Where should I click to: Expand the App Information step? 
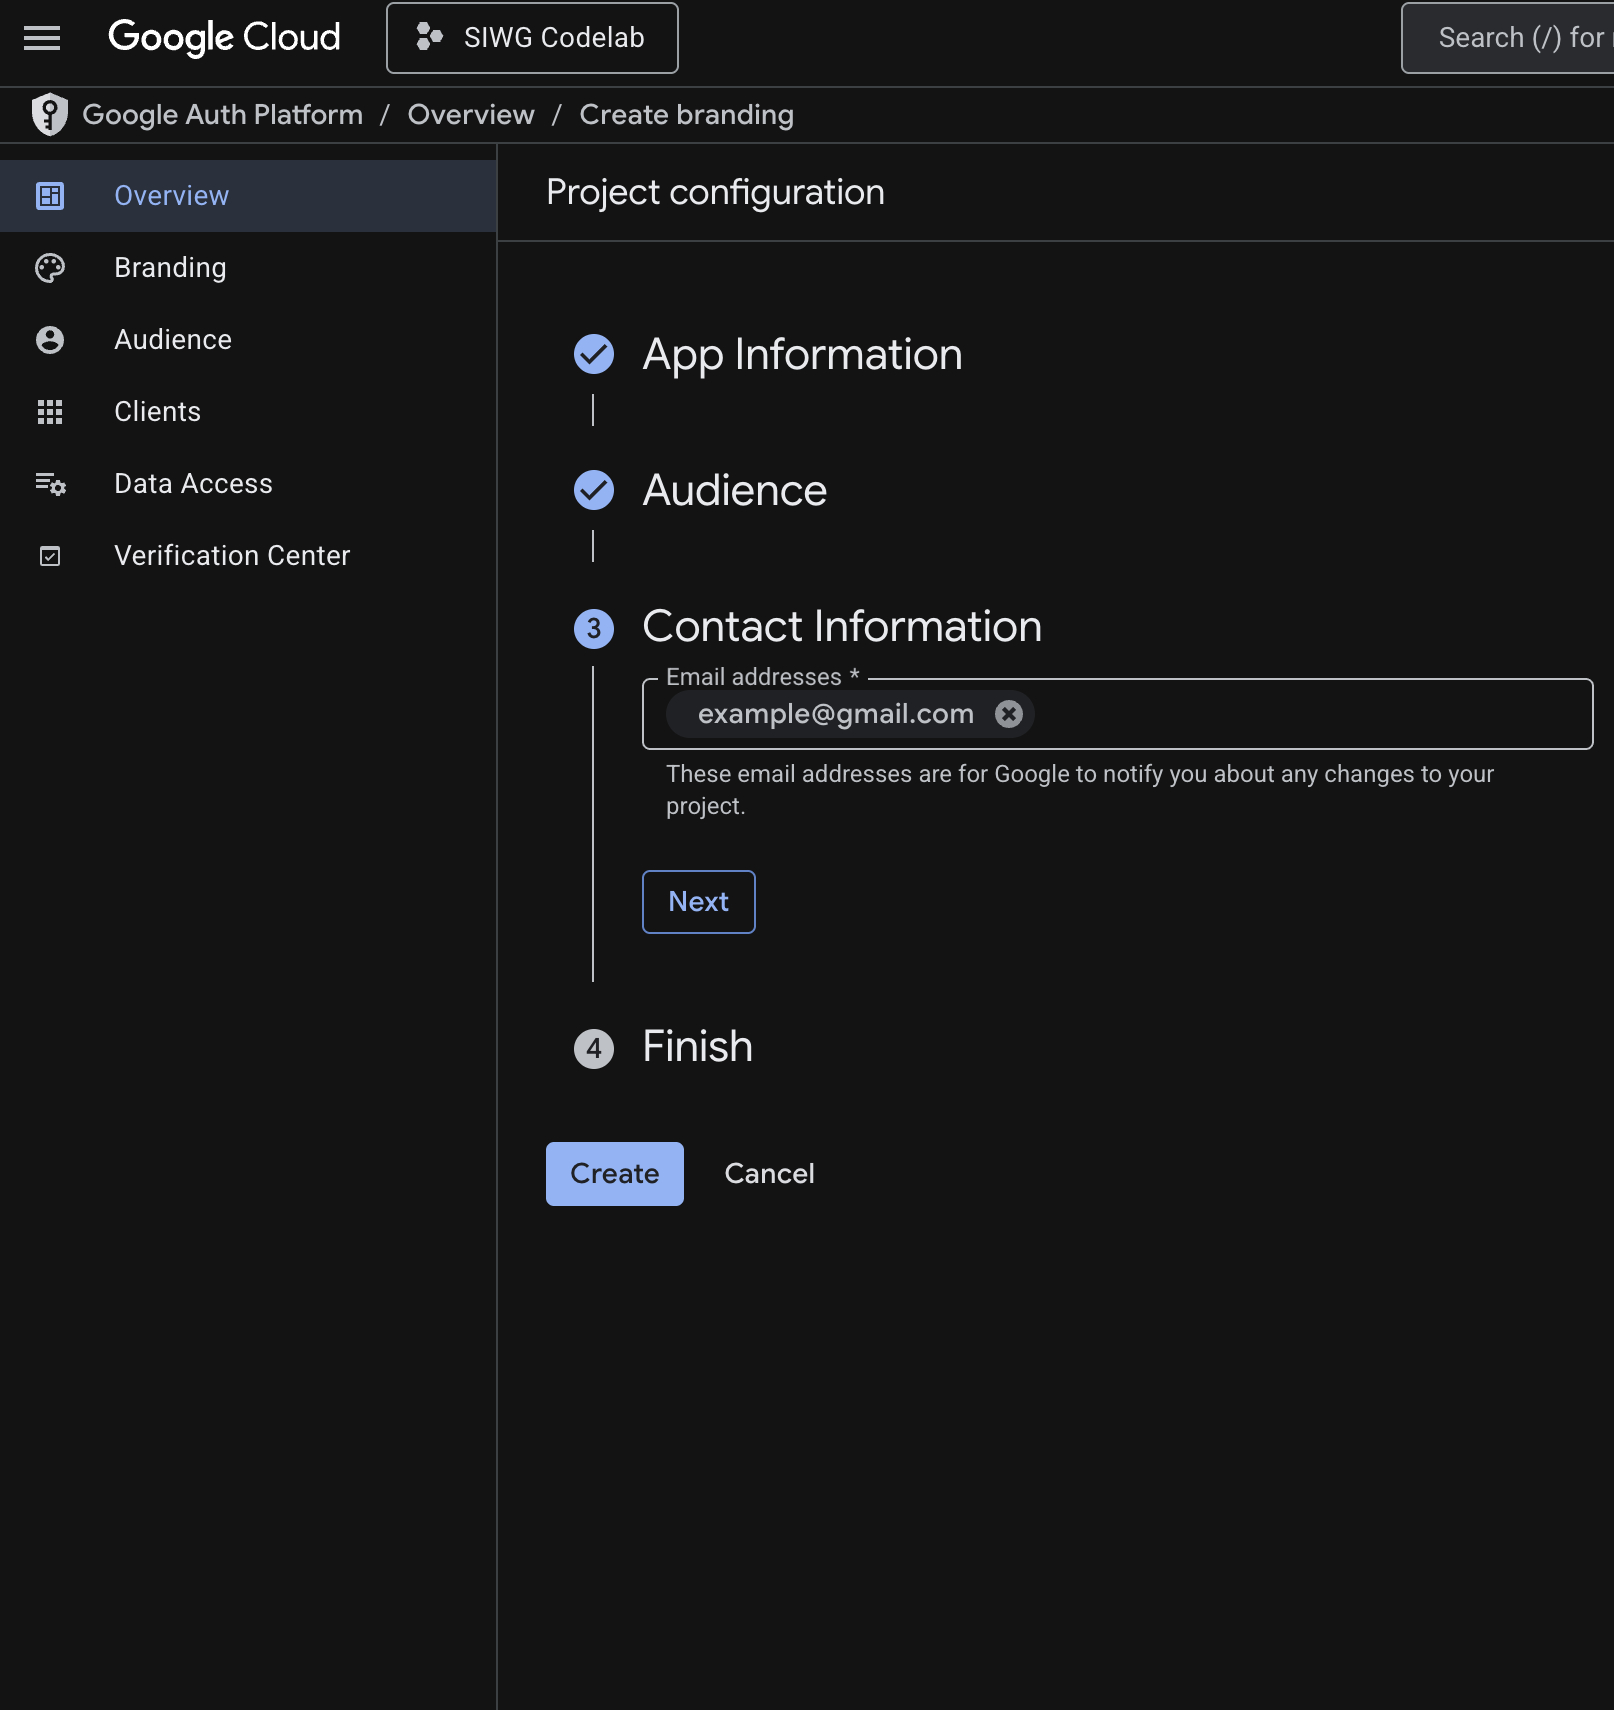click(x=802, y=354)
